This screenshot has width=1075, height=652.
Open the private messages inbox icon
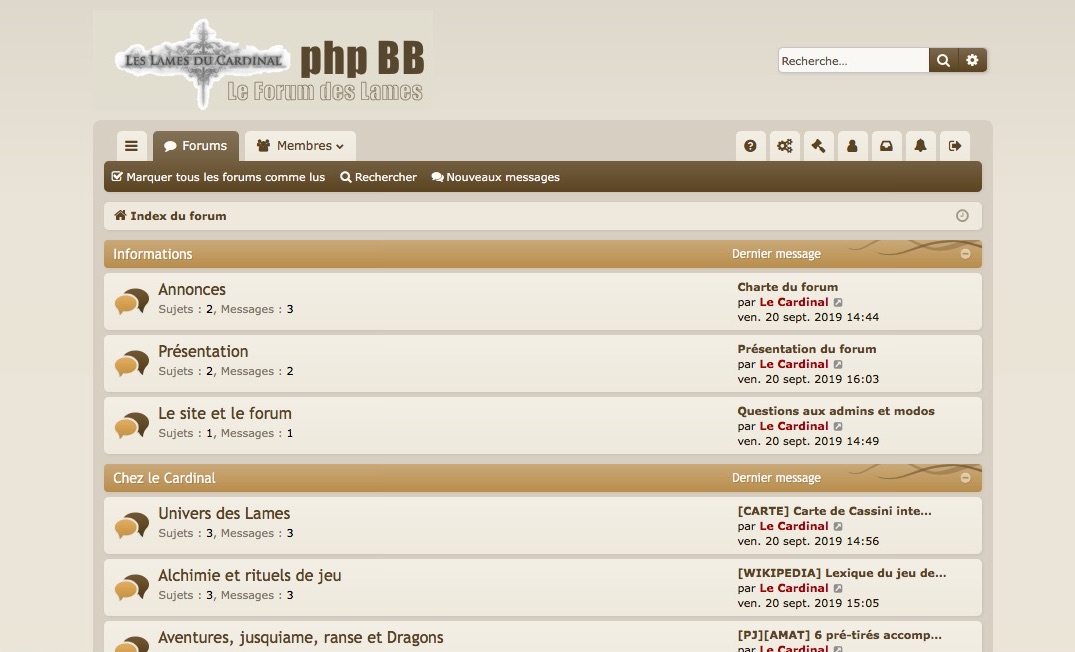tap(886, 146)
